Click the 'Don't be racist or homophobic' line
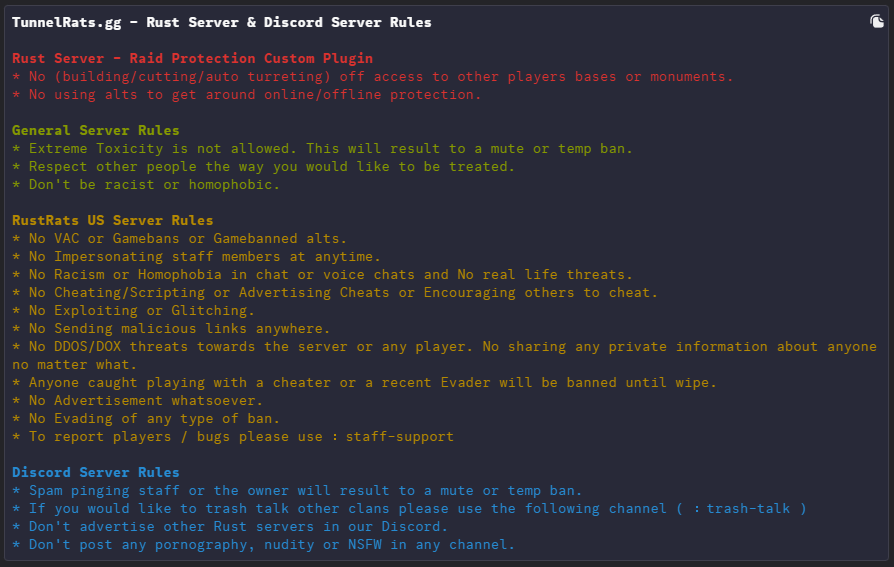This screenshot has width=894, height=567. pyautogui.click(x=146, y=185)
